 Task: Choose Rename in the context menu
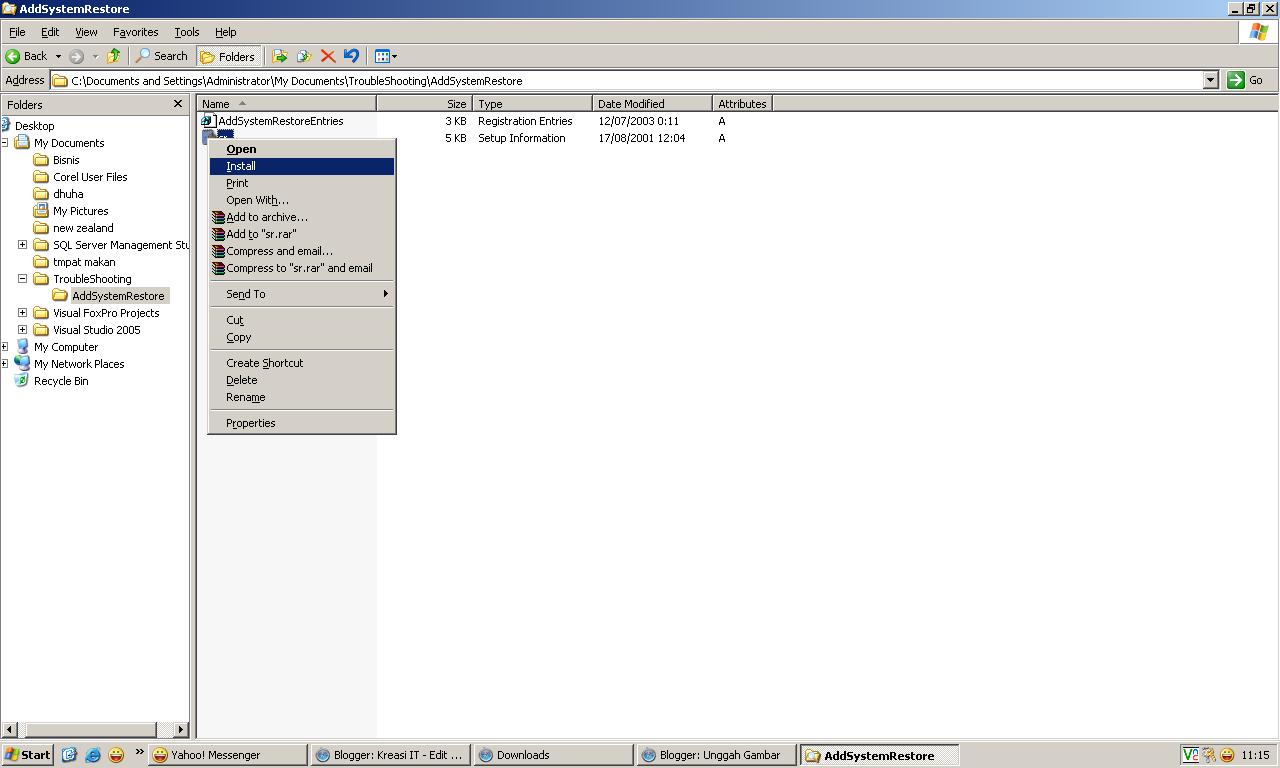[x=302, y=397]
